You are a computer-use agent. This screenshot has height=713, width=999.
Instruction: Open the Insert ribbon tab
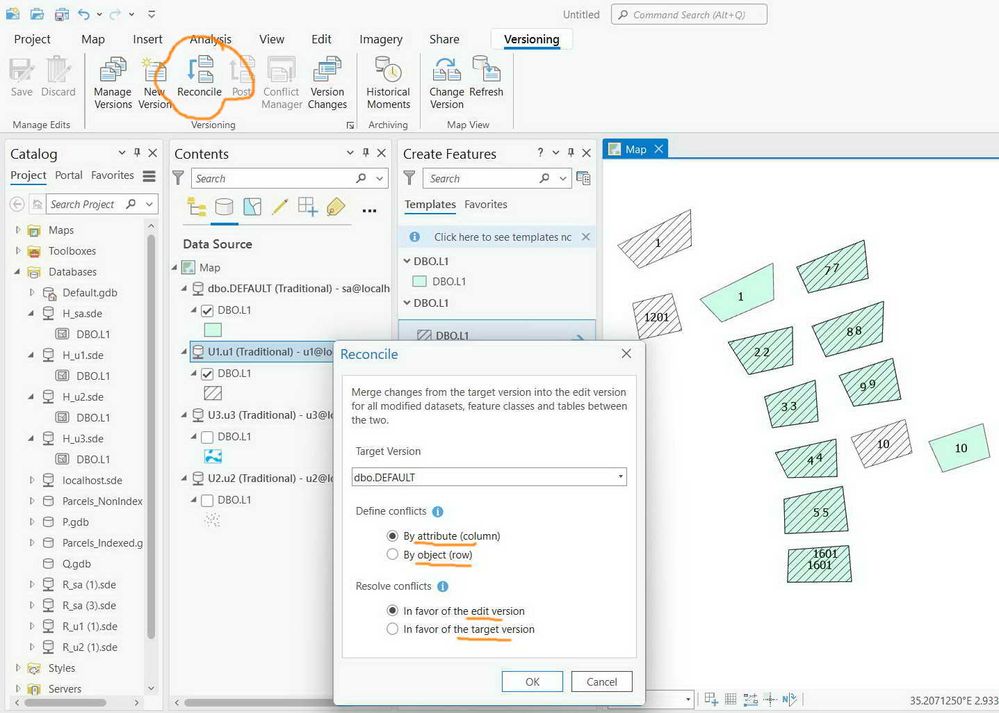[147, 40]
